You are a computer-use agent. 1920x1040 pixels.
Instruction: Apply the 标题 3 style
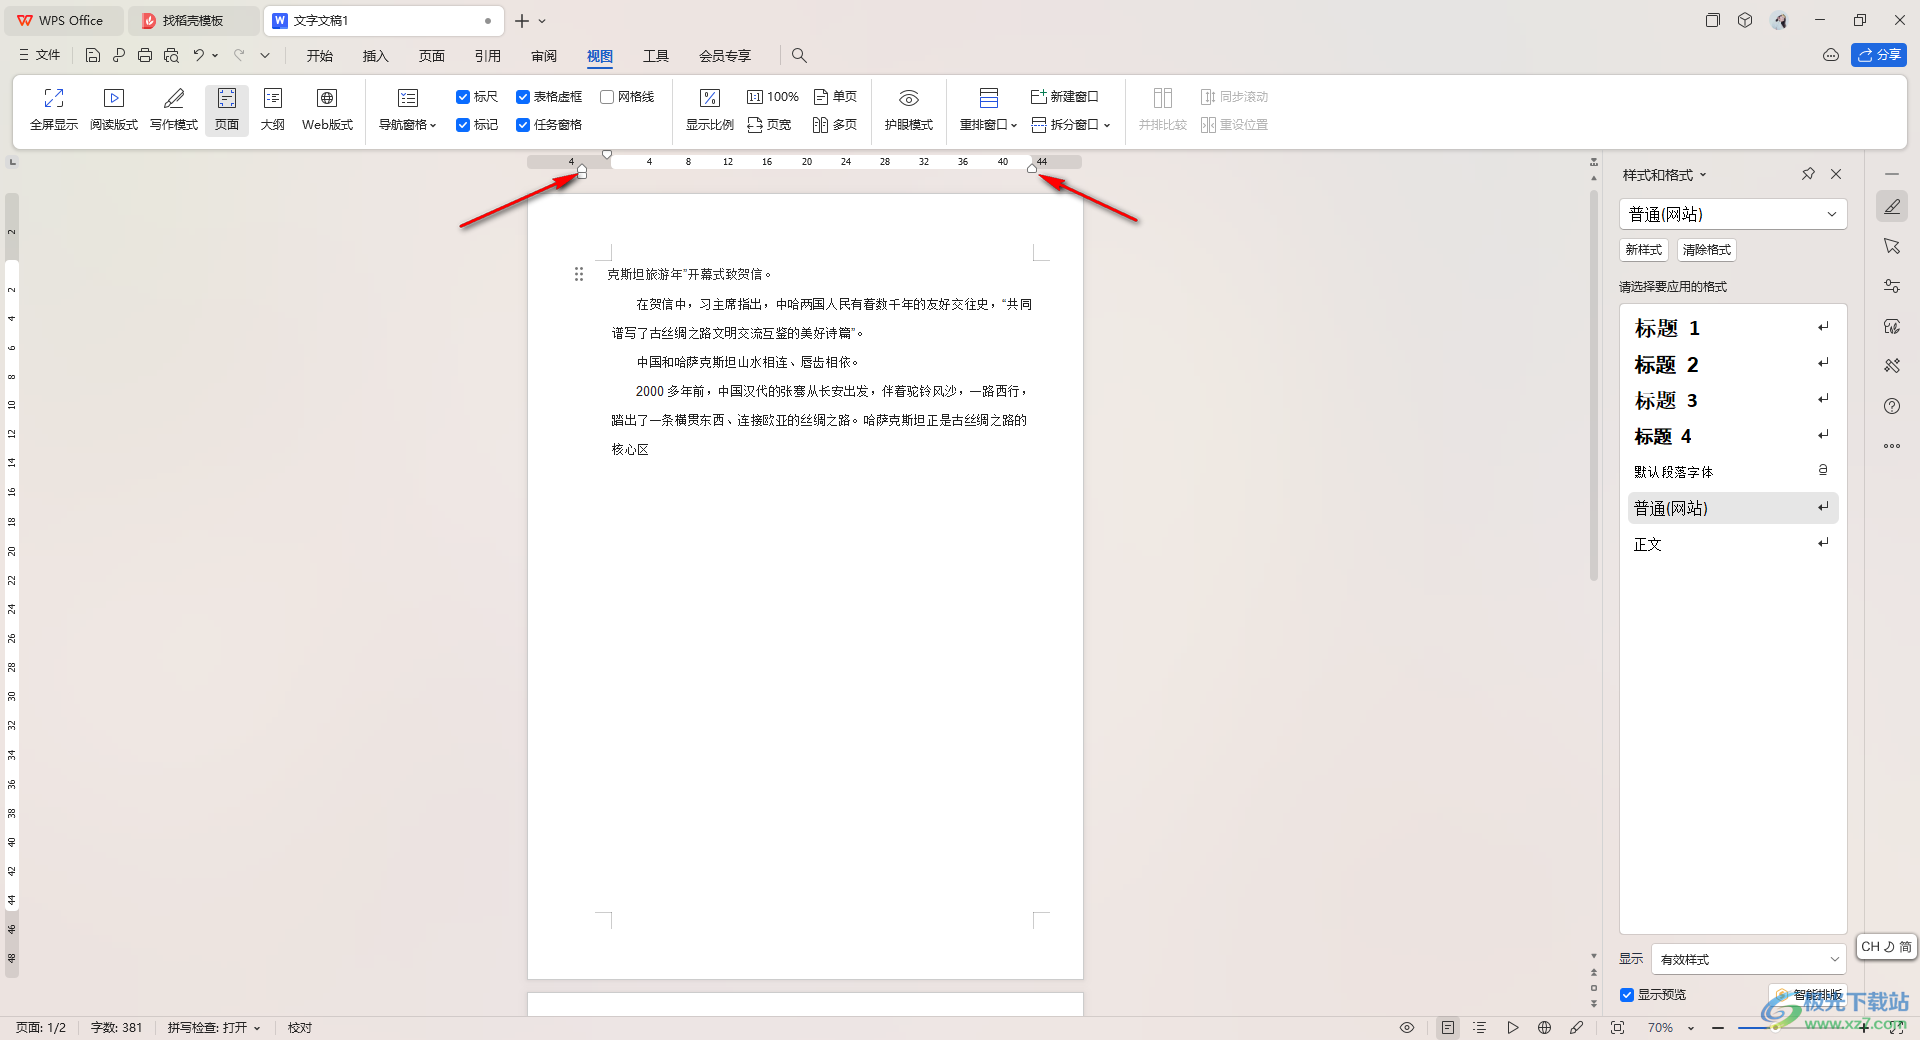coord(1733,400)
